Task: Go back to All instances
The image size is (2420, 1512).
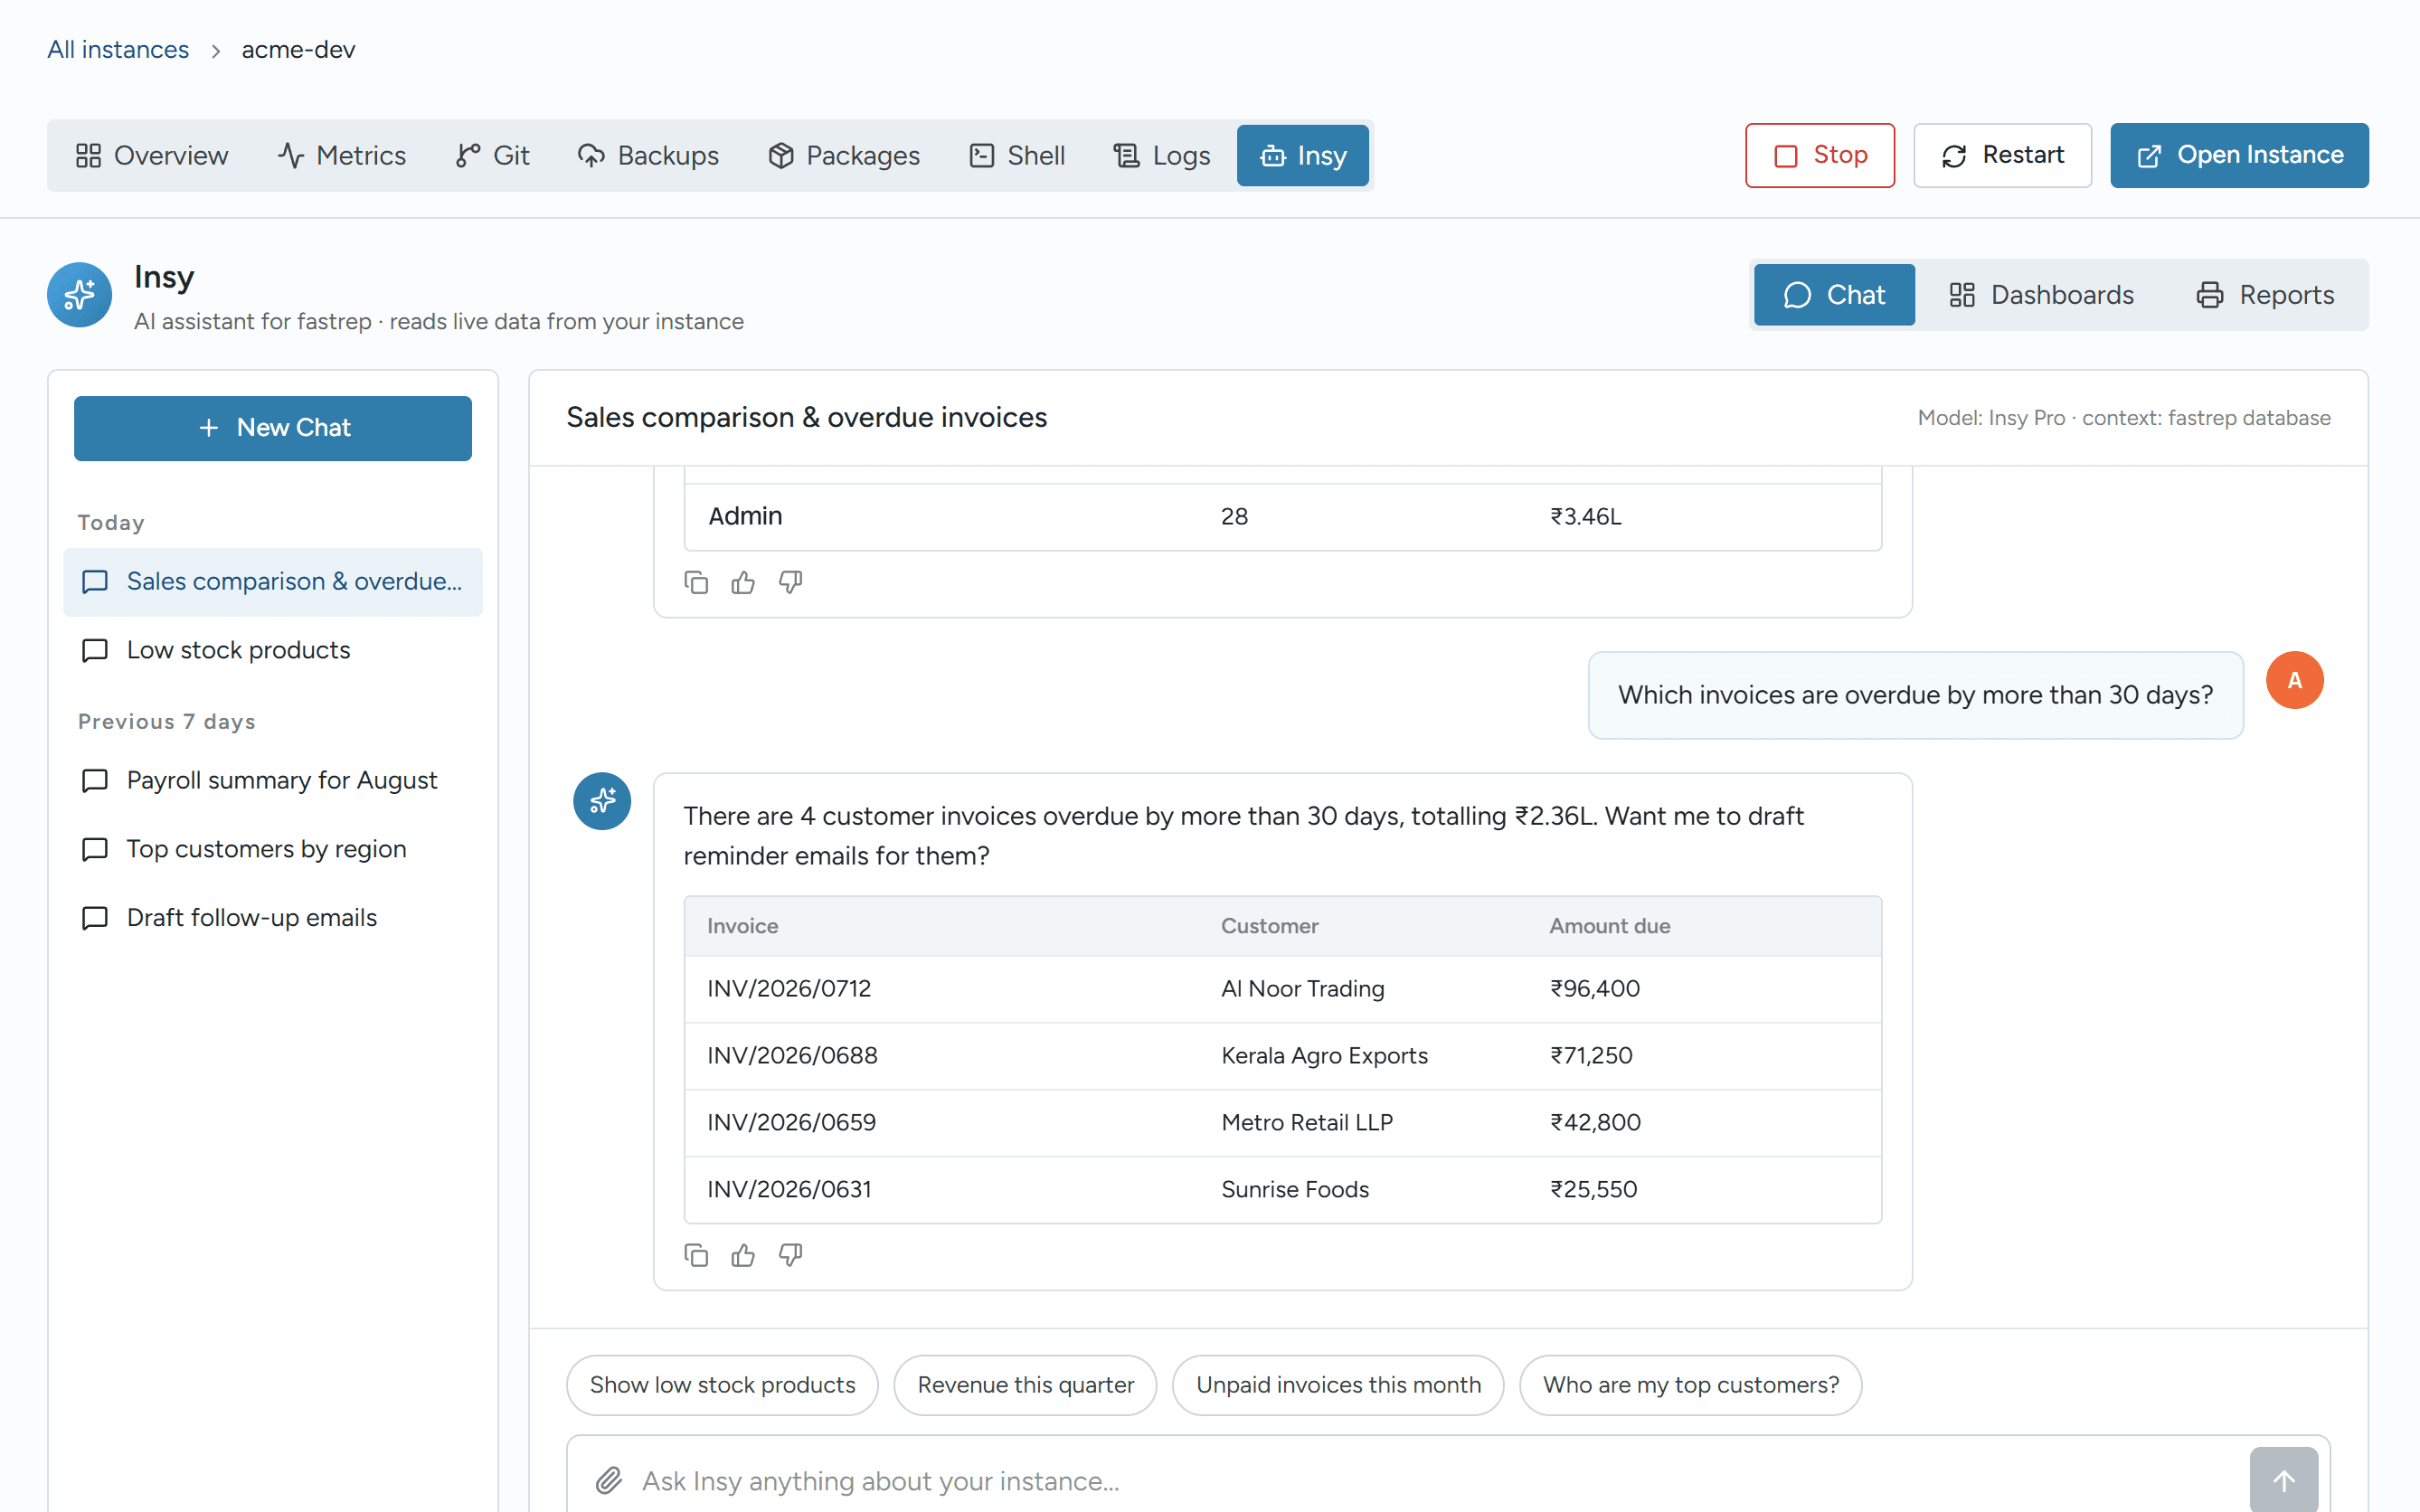Action: 118,49
